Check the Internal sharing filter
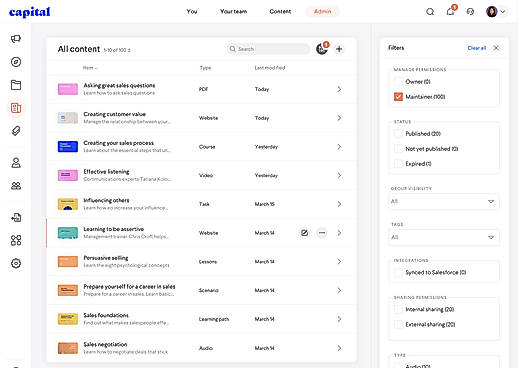The width and height of the screenshot is (518, 368). tap(398, 309)
